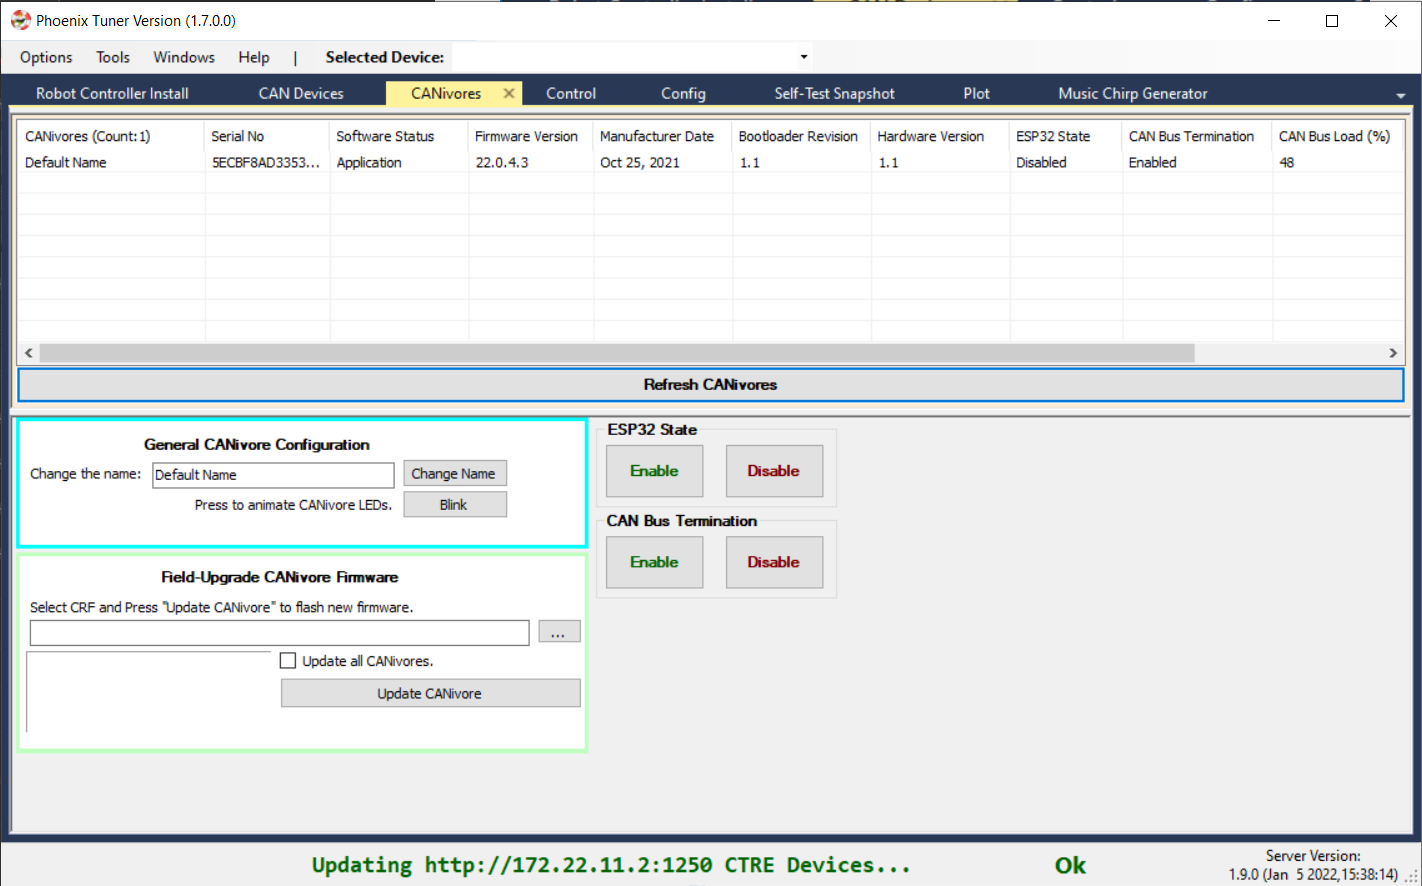Enable the ESP32 State

[x=654, y=471]
